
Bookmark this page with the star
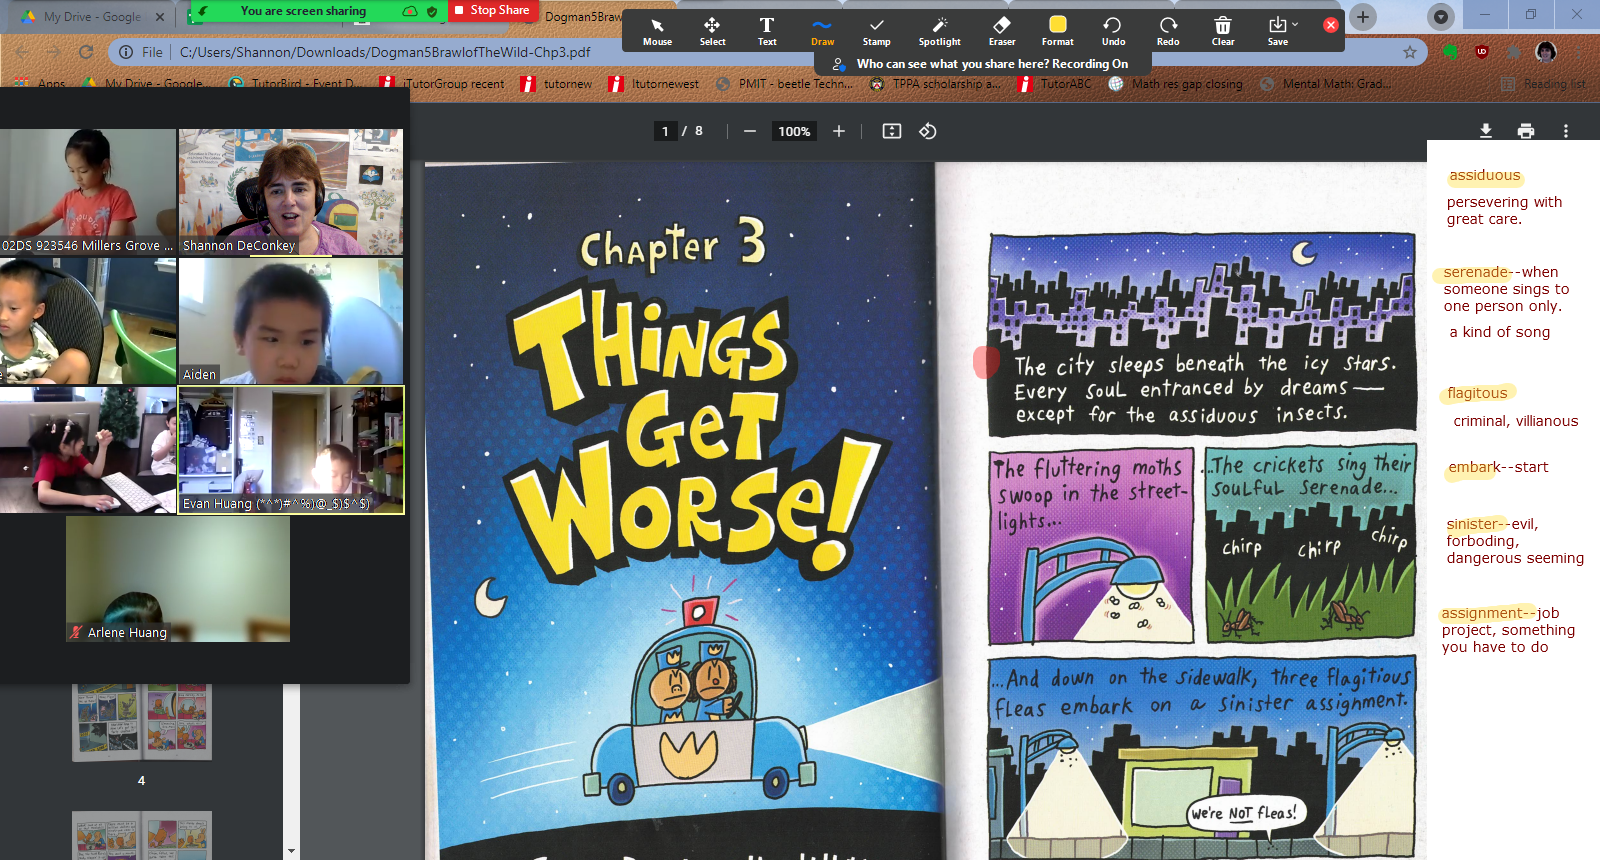point(1410,52)
